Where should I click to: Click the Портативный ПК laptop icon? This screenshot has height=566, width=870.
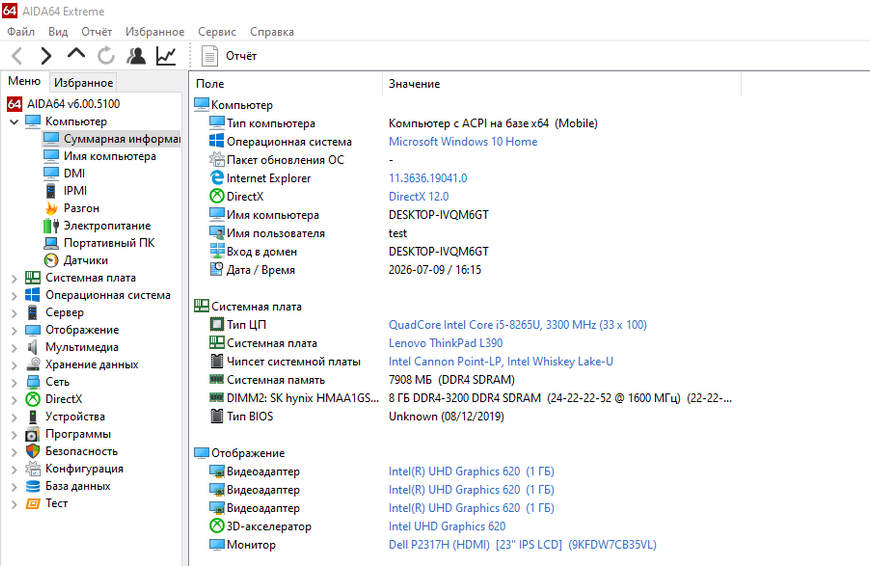[x=51, y=243]
